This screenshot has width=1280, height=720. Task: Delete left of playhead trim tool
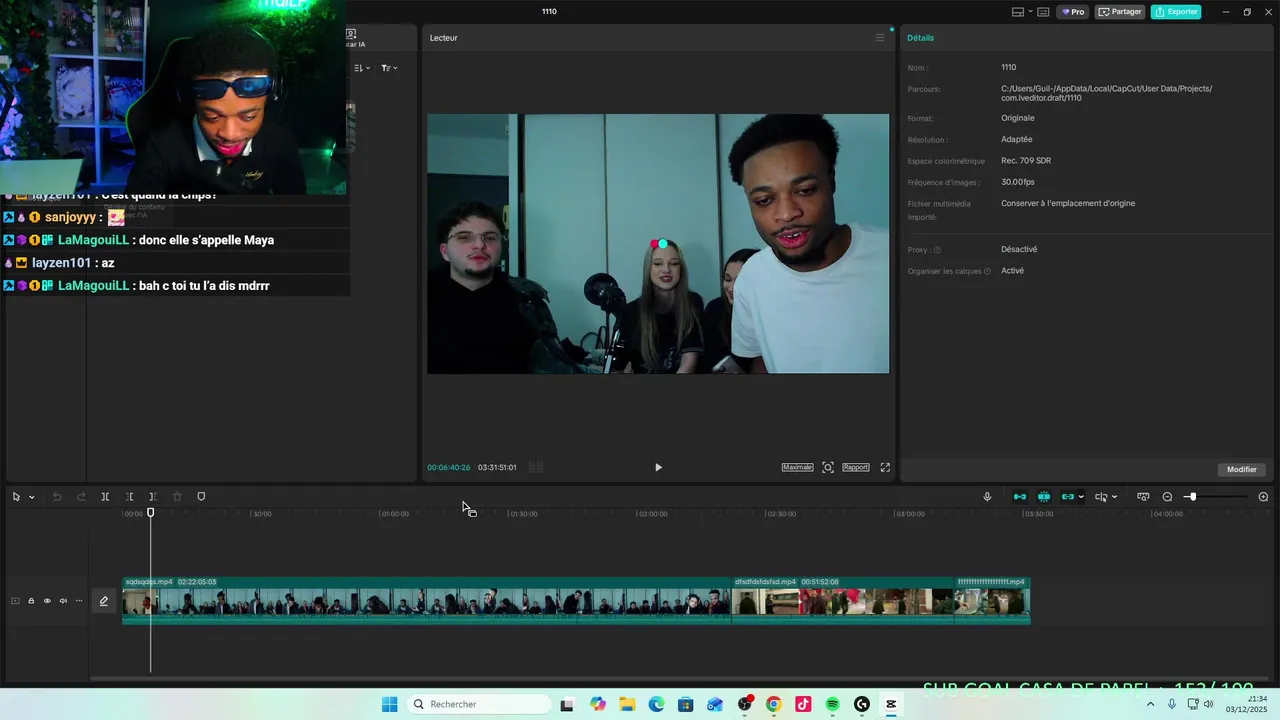[x=129, y=497]
